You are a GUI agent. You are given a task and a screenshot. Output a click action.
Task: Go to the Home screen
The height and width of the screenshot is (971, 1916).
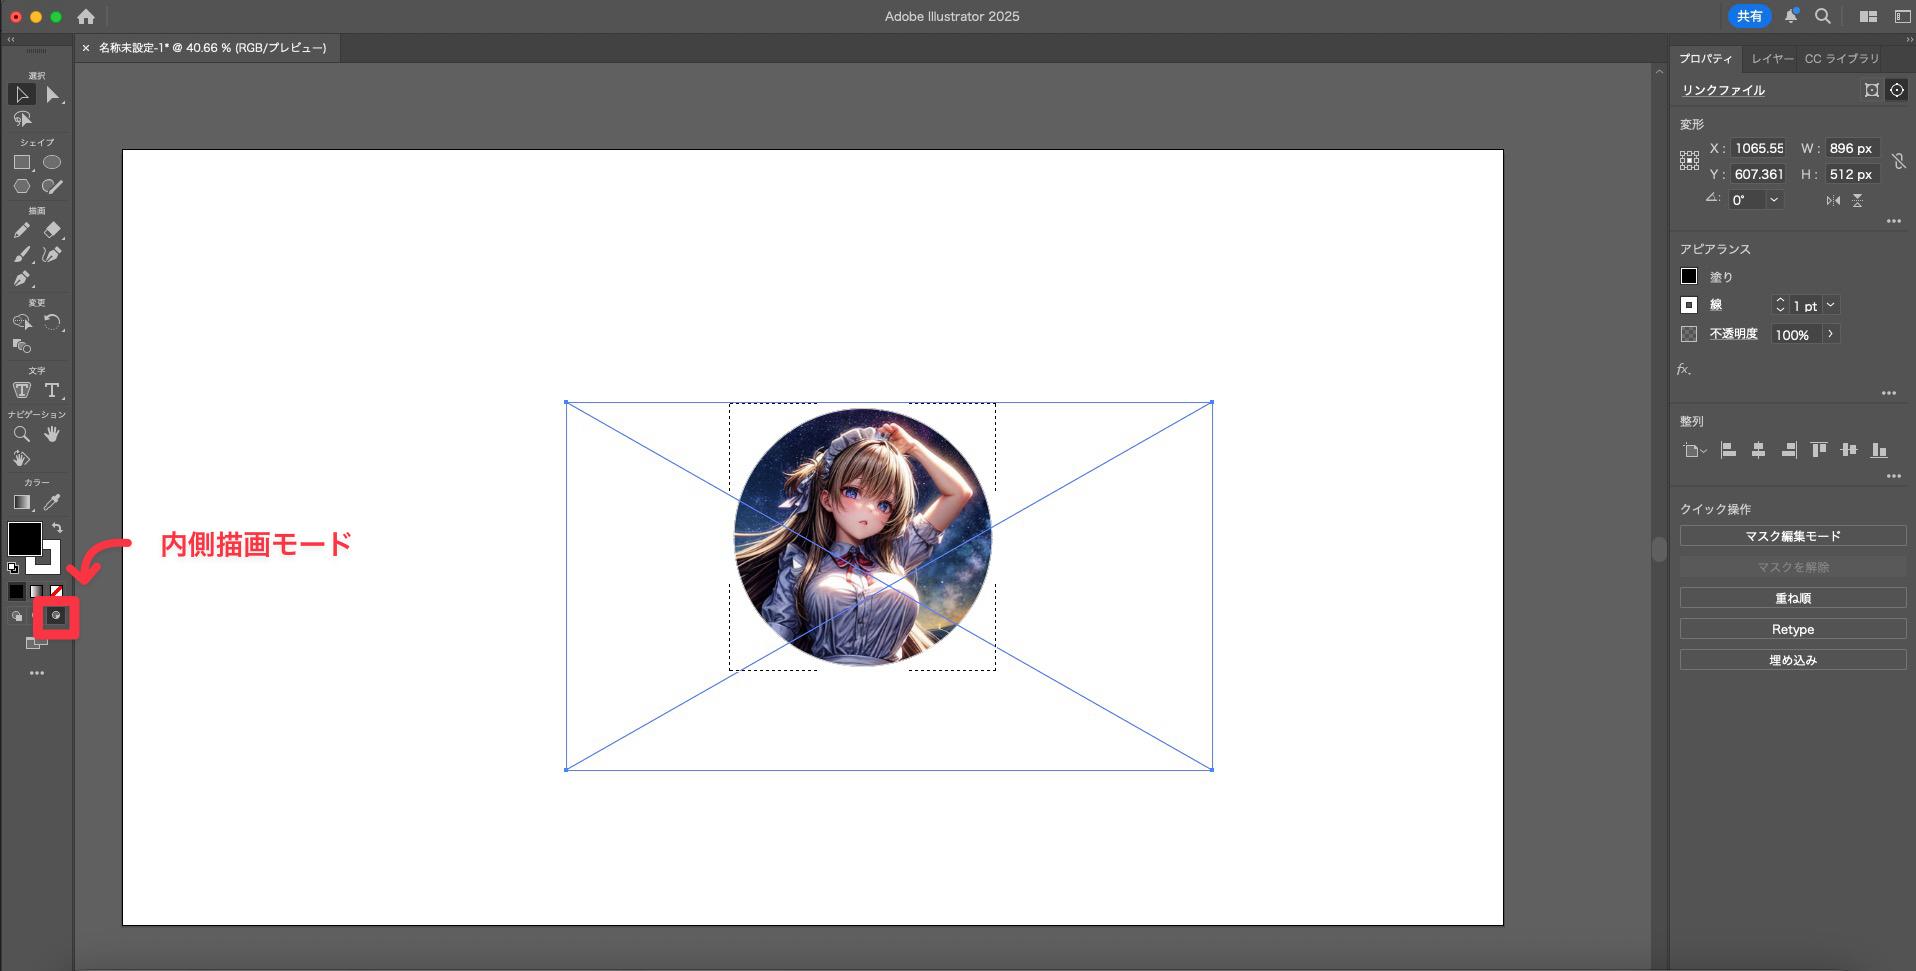(x=86, y=16)
